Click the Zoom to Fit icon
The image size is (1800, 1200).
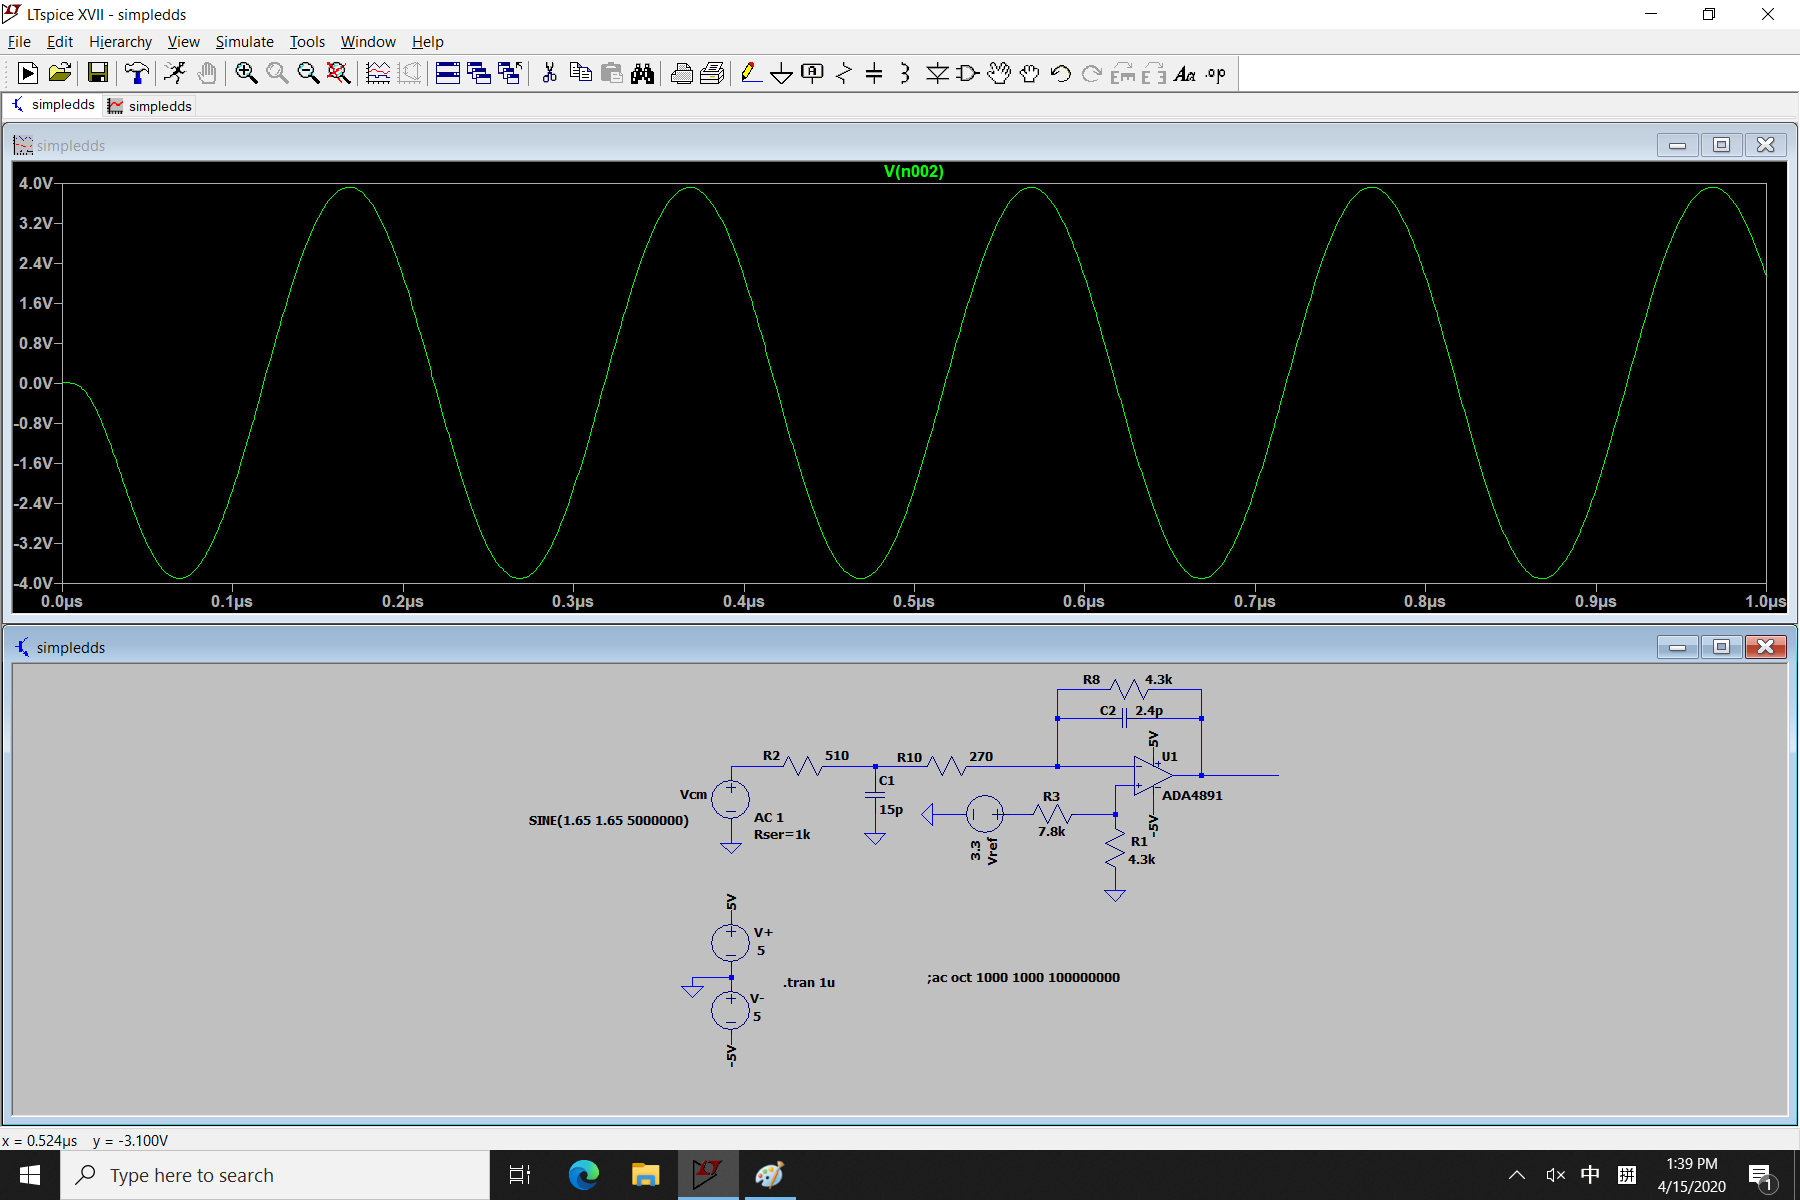coord(339,73)
